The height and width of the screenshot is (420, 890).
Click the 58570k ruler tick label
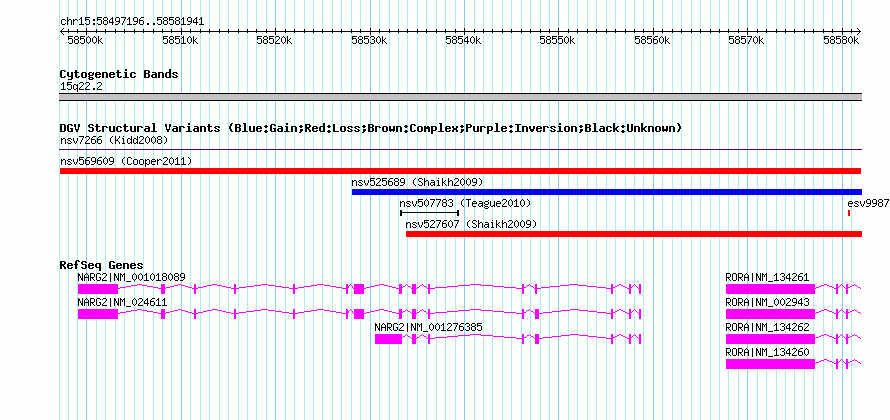(748, 40)
